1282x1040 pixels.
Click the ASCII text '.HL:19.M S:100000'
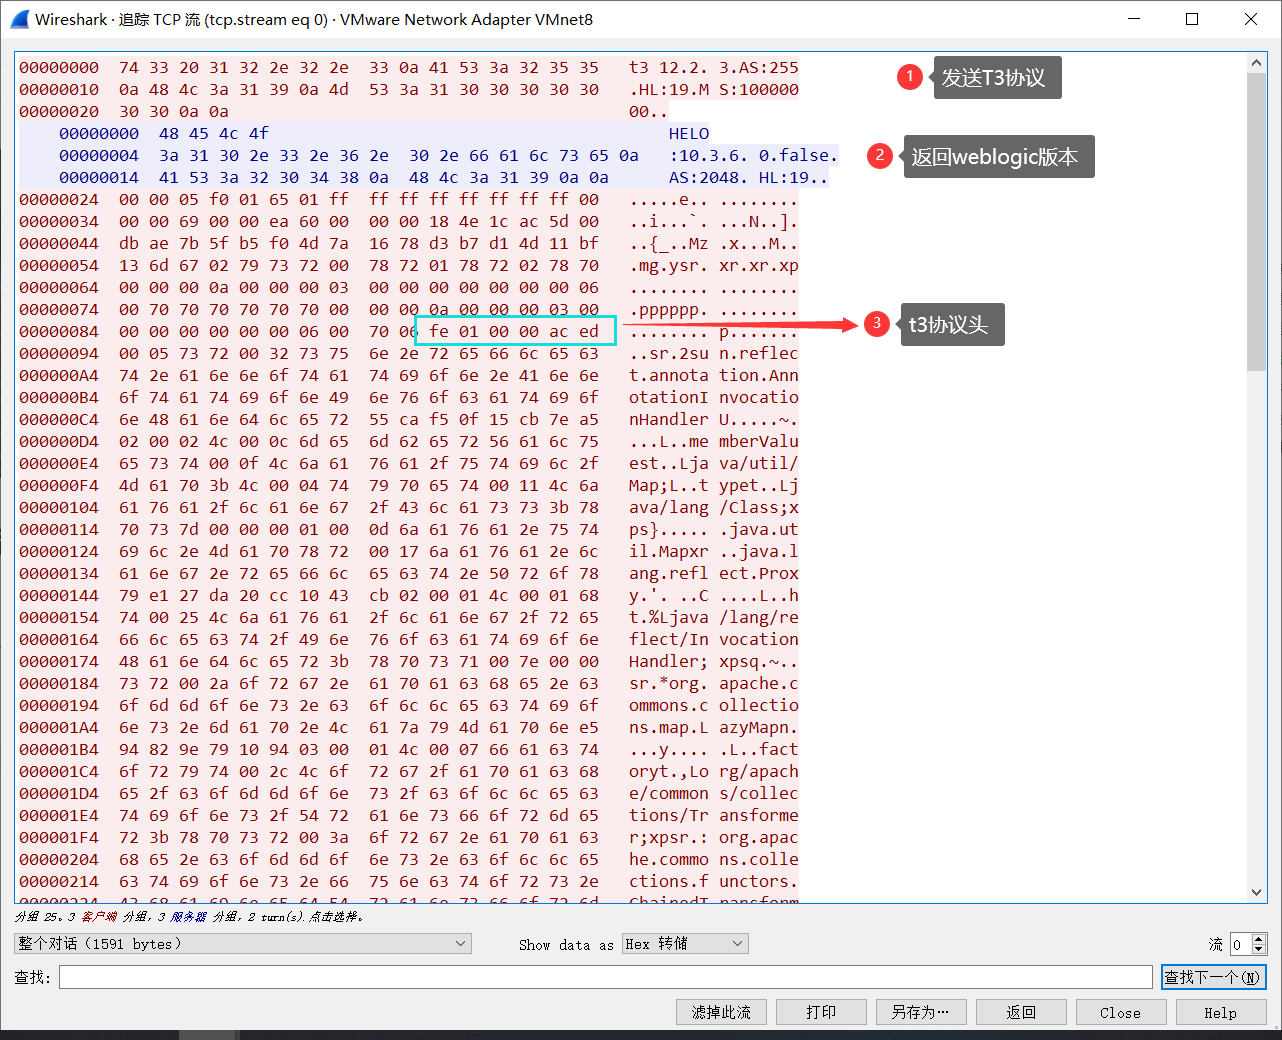(x=713, y=90)
